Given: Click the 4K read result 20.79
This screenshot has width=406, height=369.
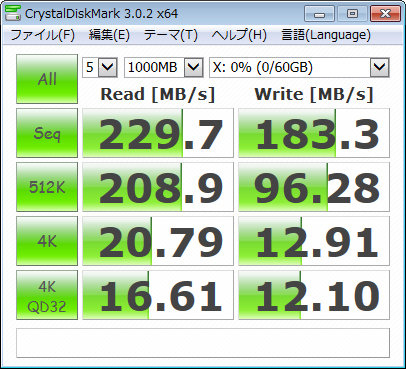Looking at the screenshot, I should click(158, 241).
